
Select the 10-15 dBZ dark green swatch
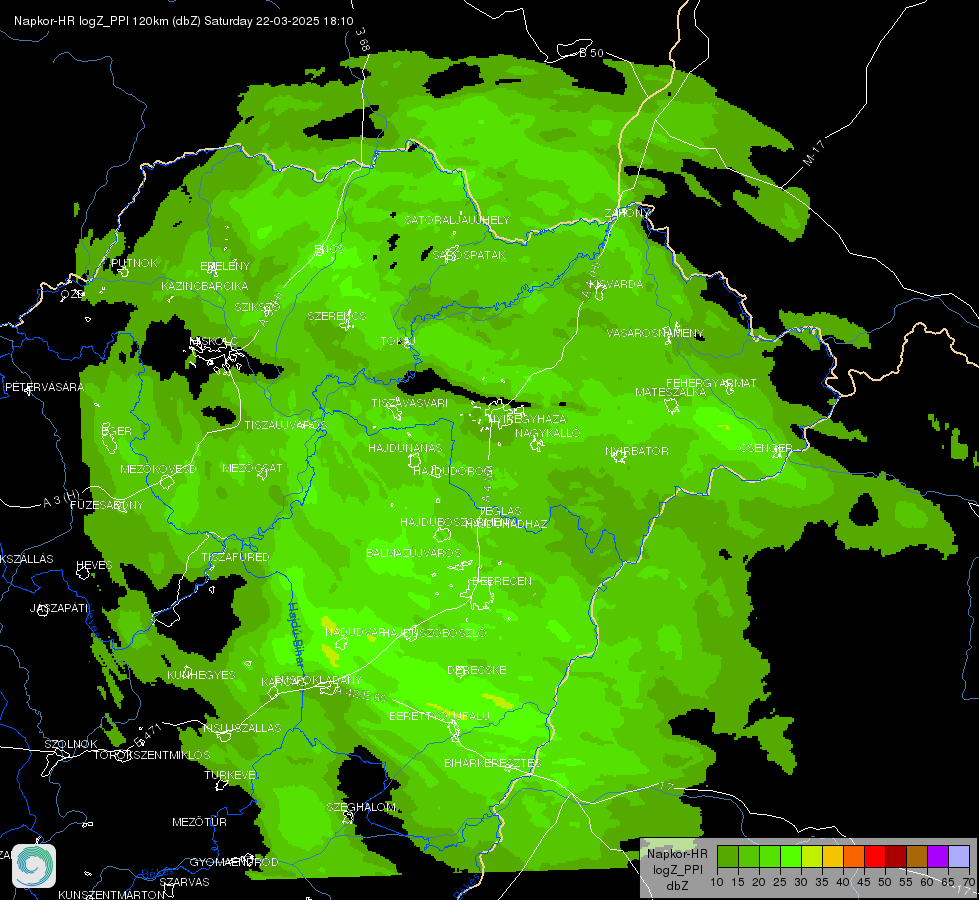tap(727, 857)
